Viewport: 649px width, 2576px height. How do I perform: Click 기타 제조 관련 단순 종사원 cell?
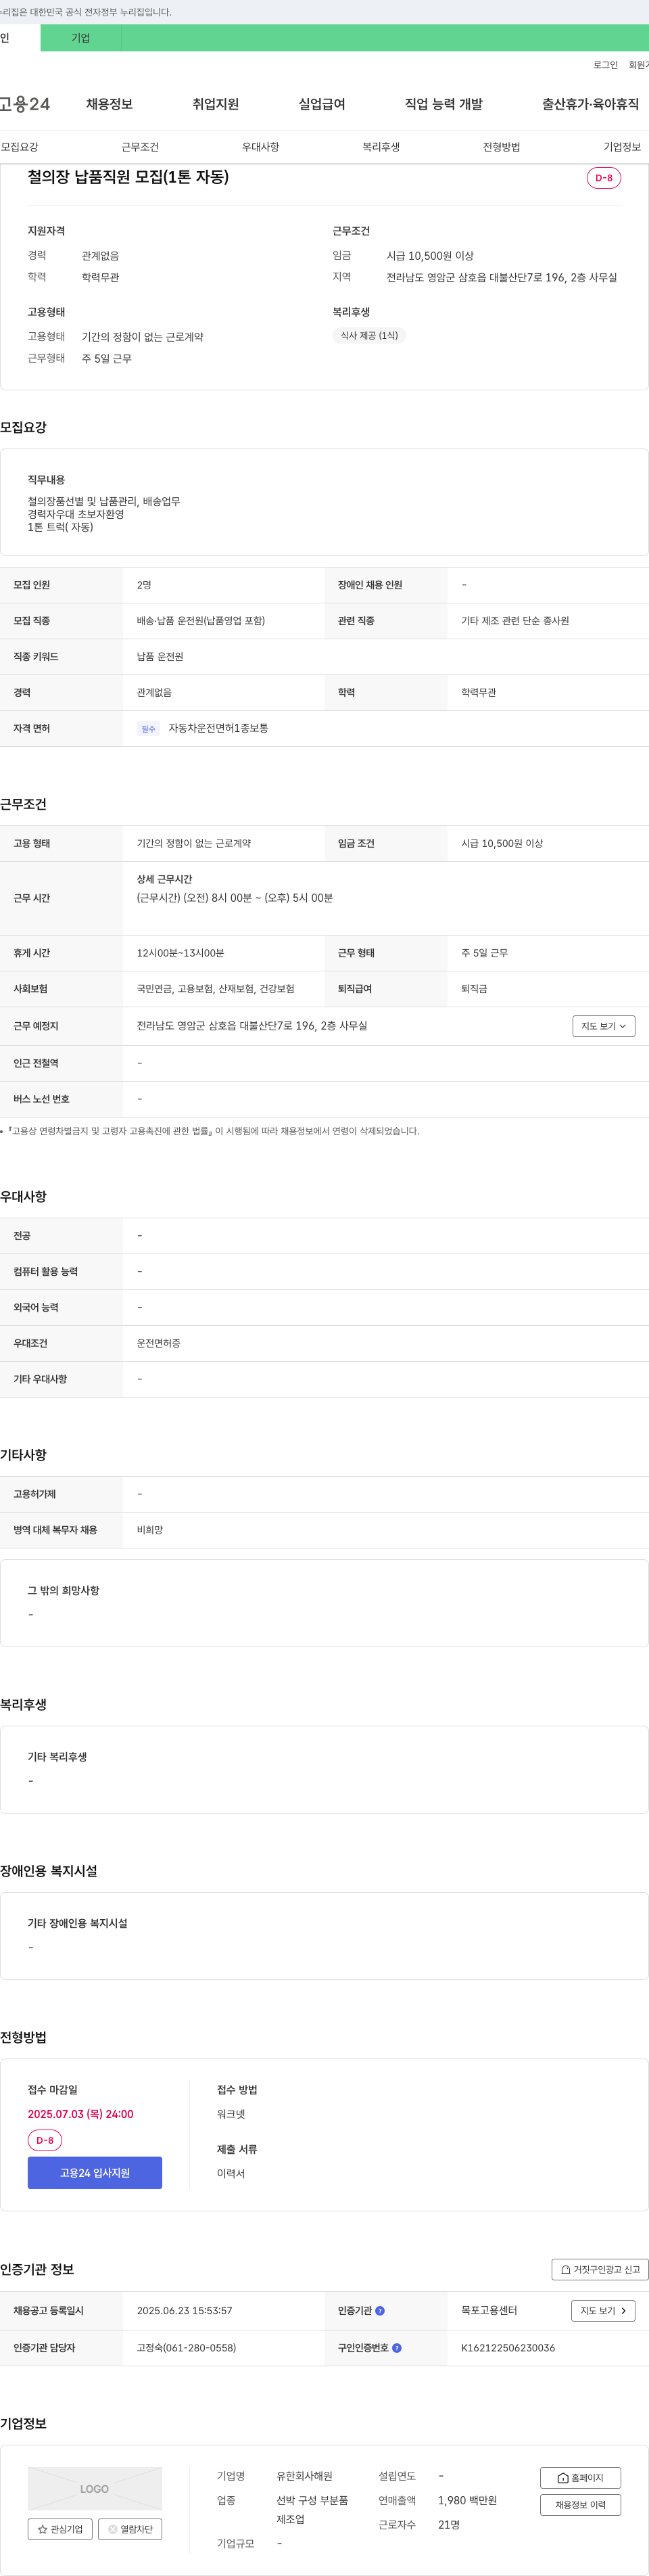[515, 621]
